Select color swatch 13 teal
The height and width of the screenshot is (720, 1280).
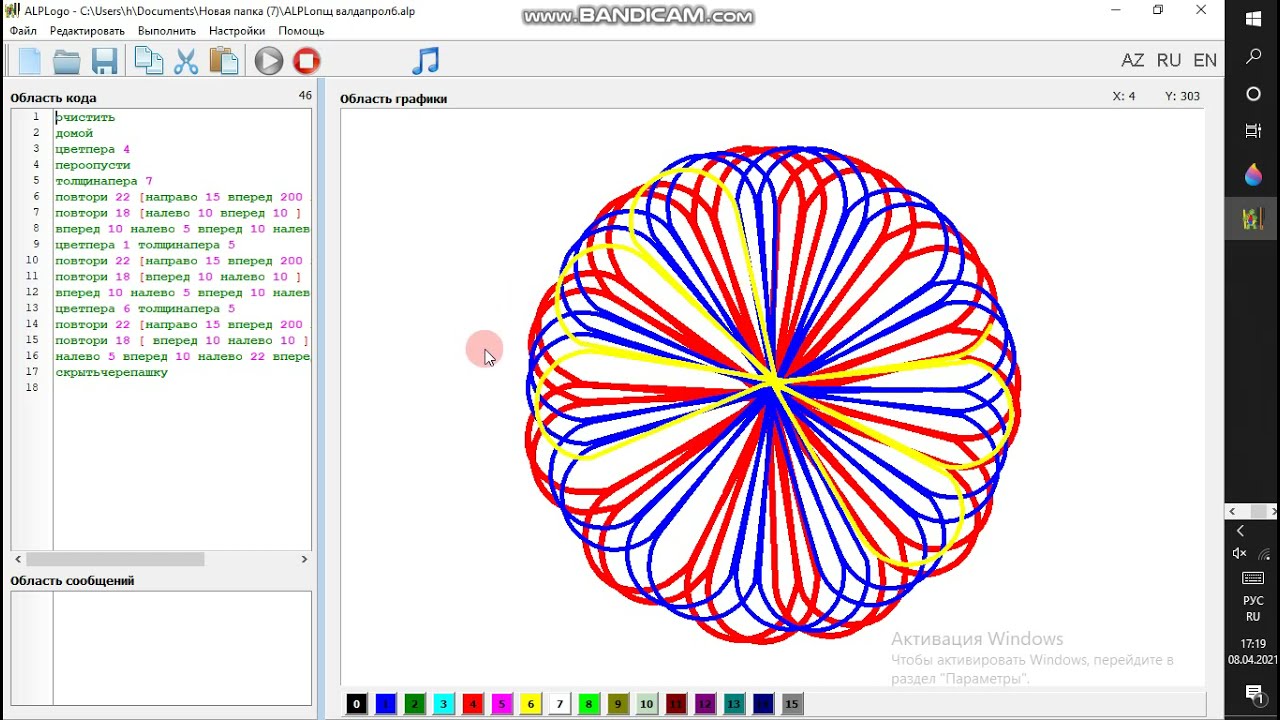pyautogui.click(x=734, y=704)
